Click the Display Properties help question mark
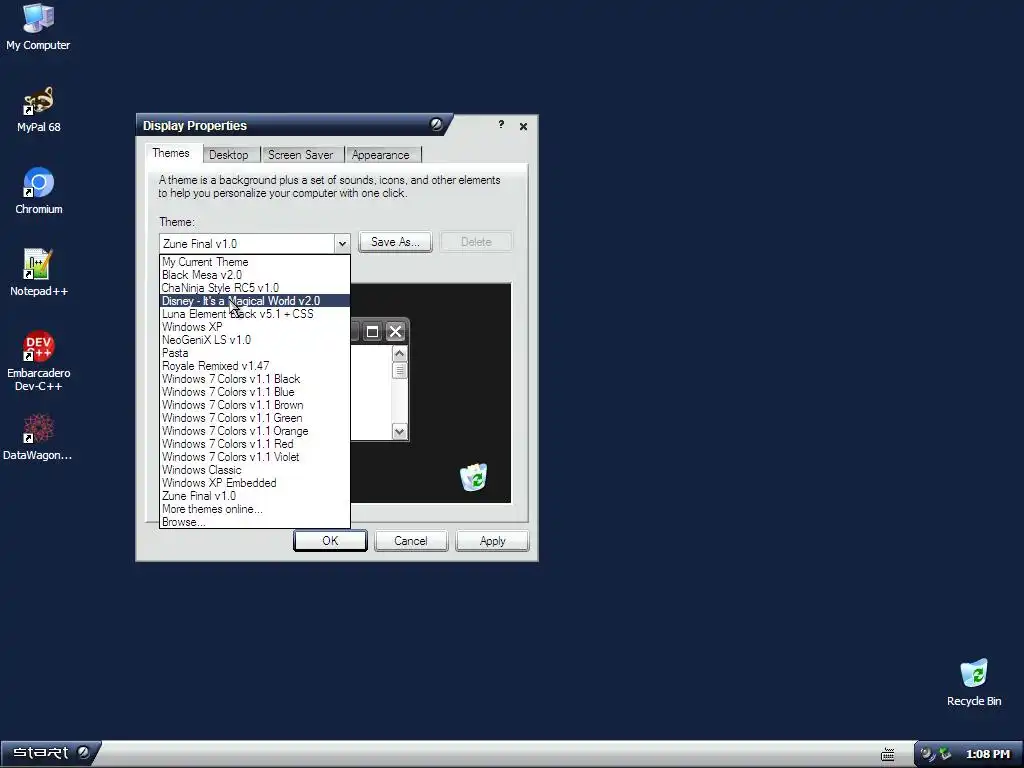This screenshot has height=768, width=1024. (x=501, y=125)
